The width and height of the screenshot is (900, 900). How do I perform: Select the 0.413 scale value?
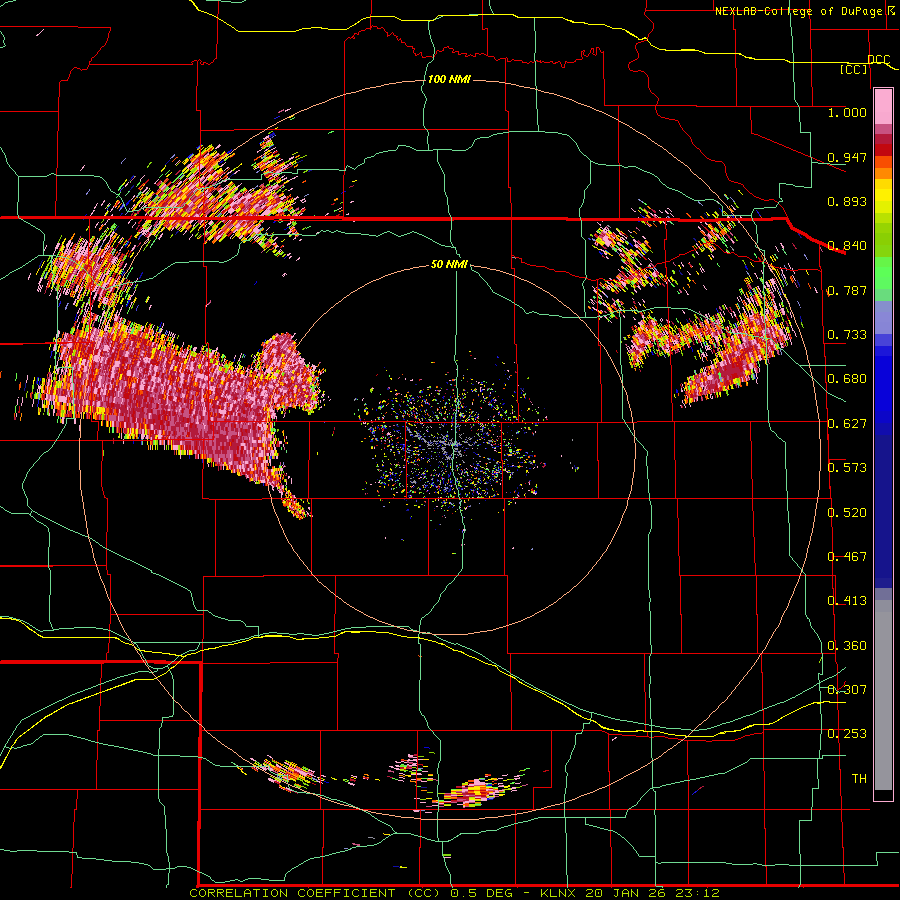pos(847,601)
